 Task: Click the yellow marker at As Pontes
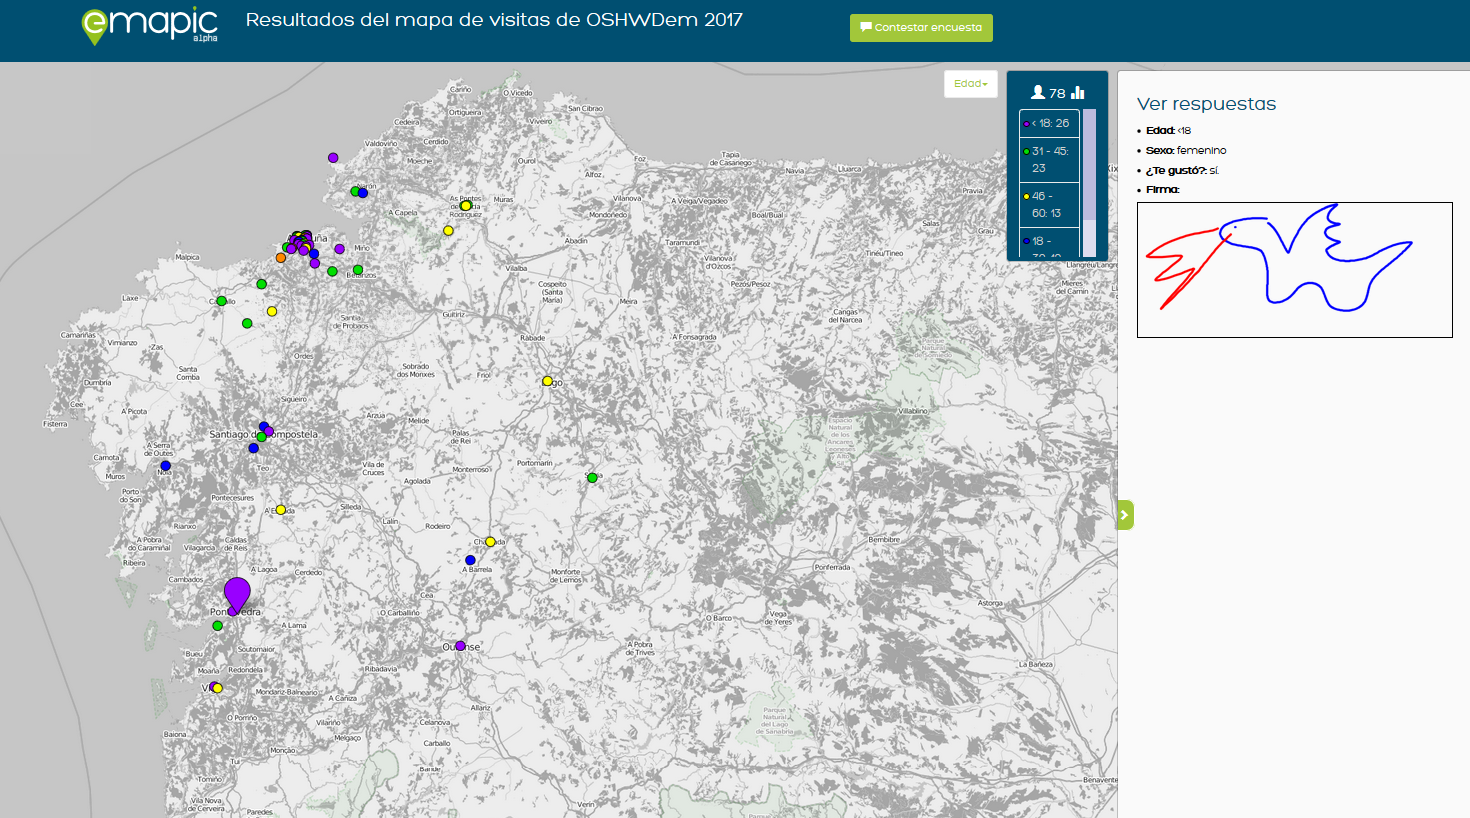pos(465,206)
